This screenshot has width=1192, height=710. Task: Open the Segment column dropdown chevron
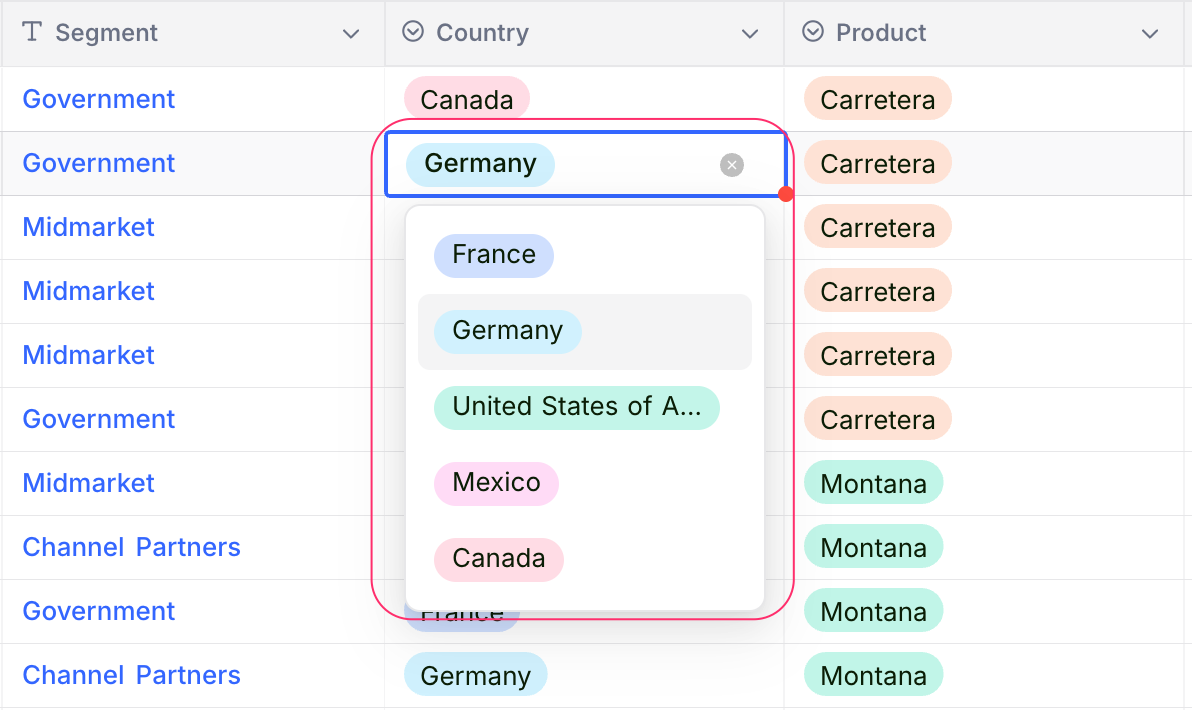[351, 34]
